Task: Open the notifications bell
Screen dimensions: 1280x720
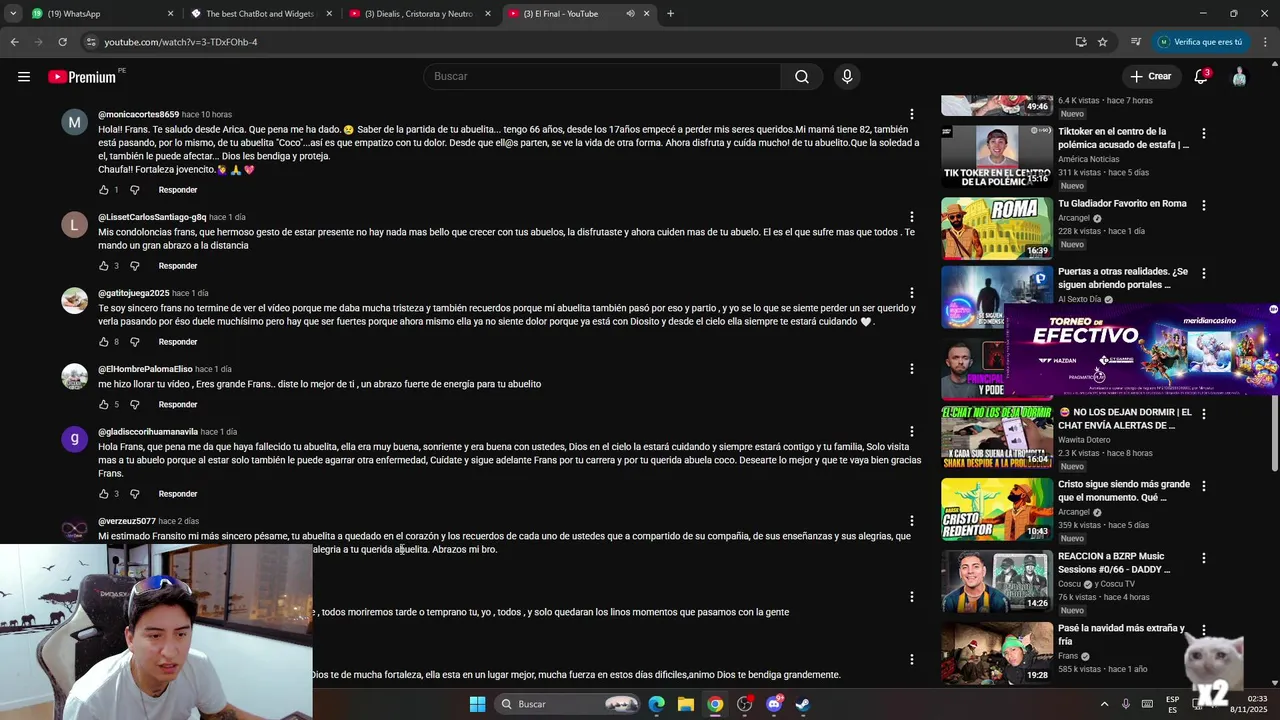Action: pyautogui.click(x=1201, y=76)
